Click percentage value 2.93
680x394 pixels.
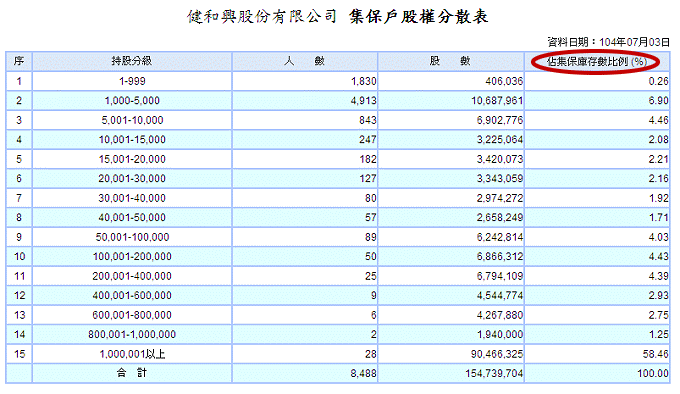pos(658,296)
